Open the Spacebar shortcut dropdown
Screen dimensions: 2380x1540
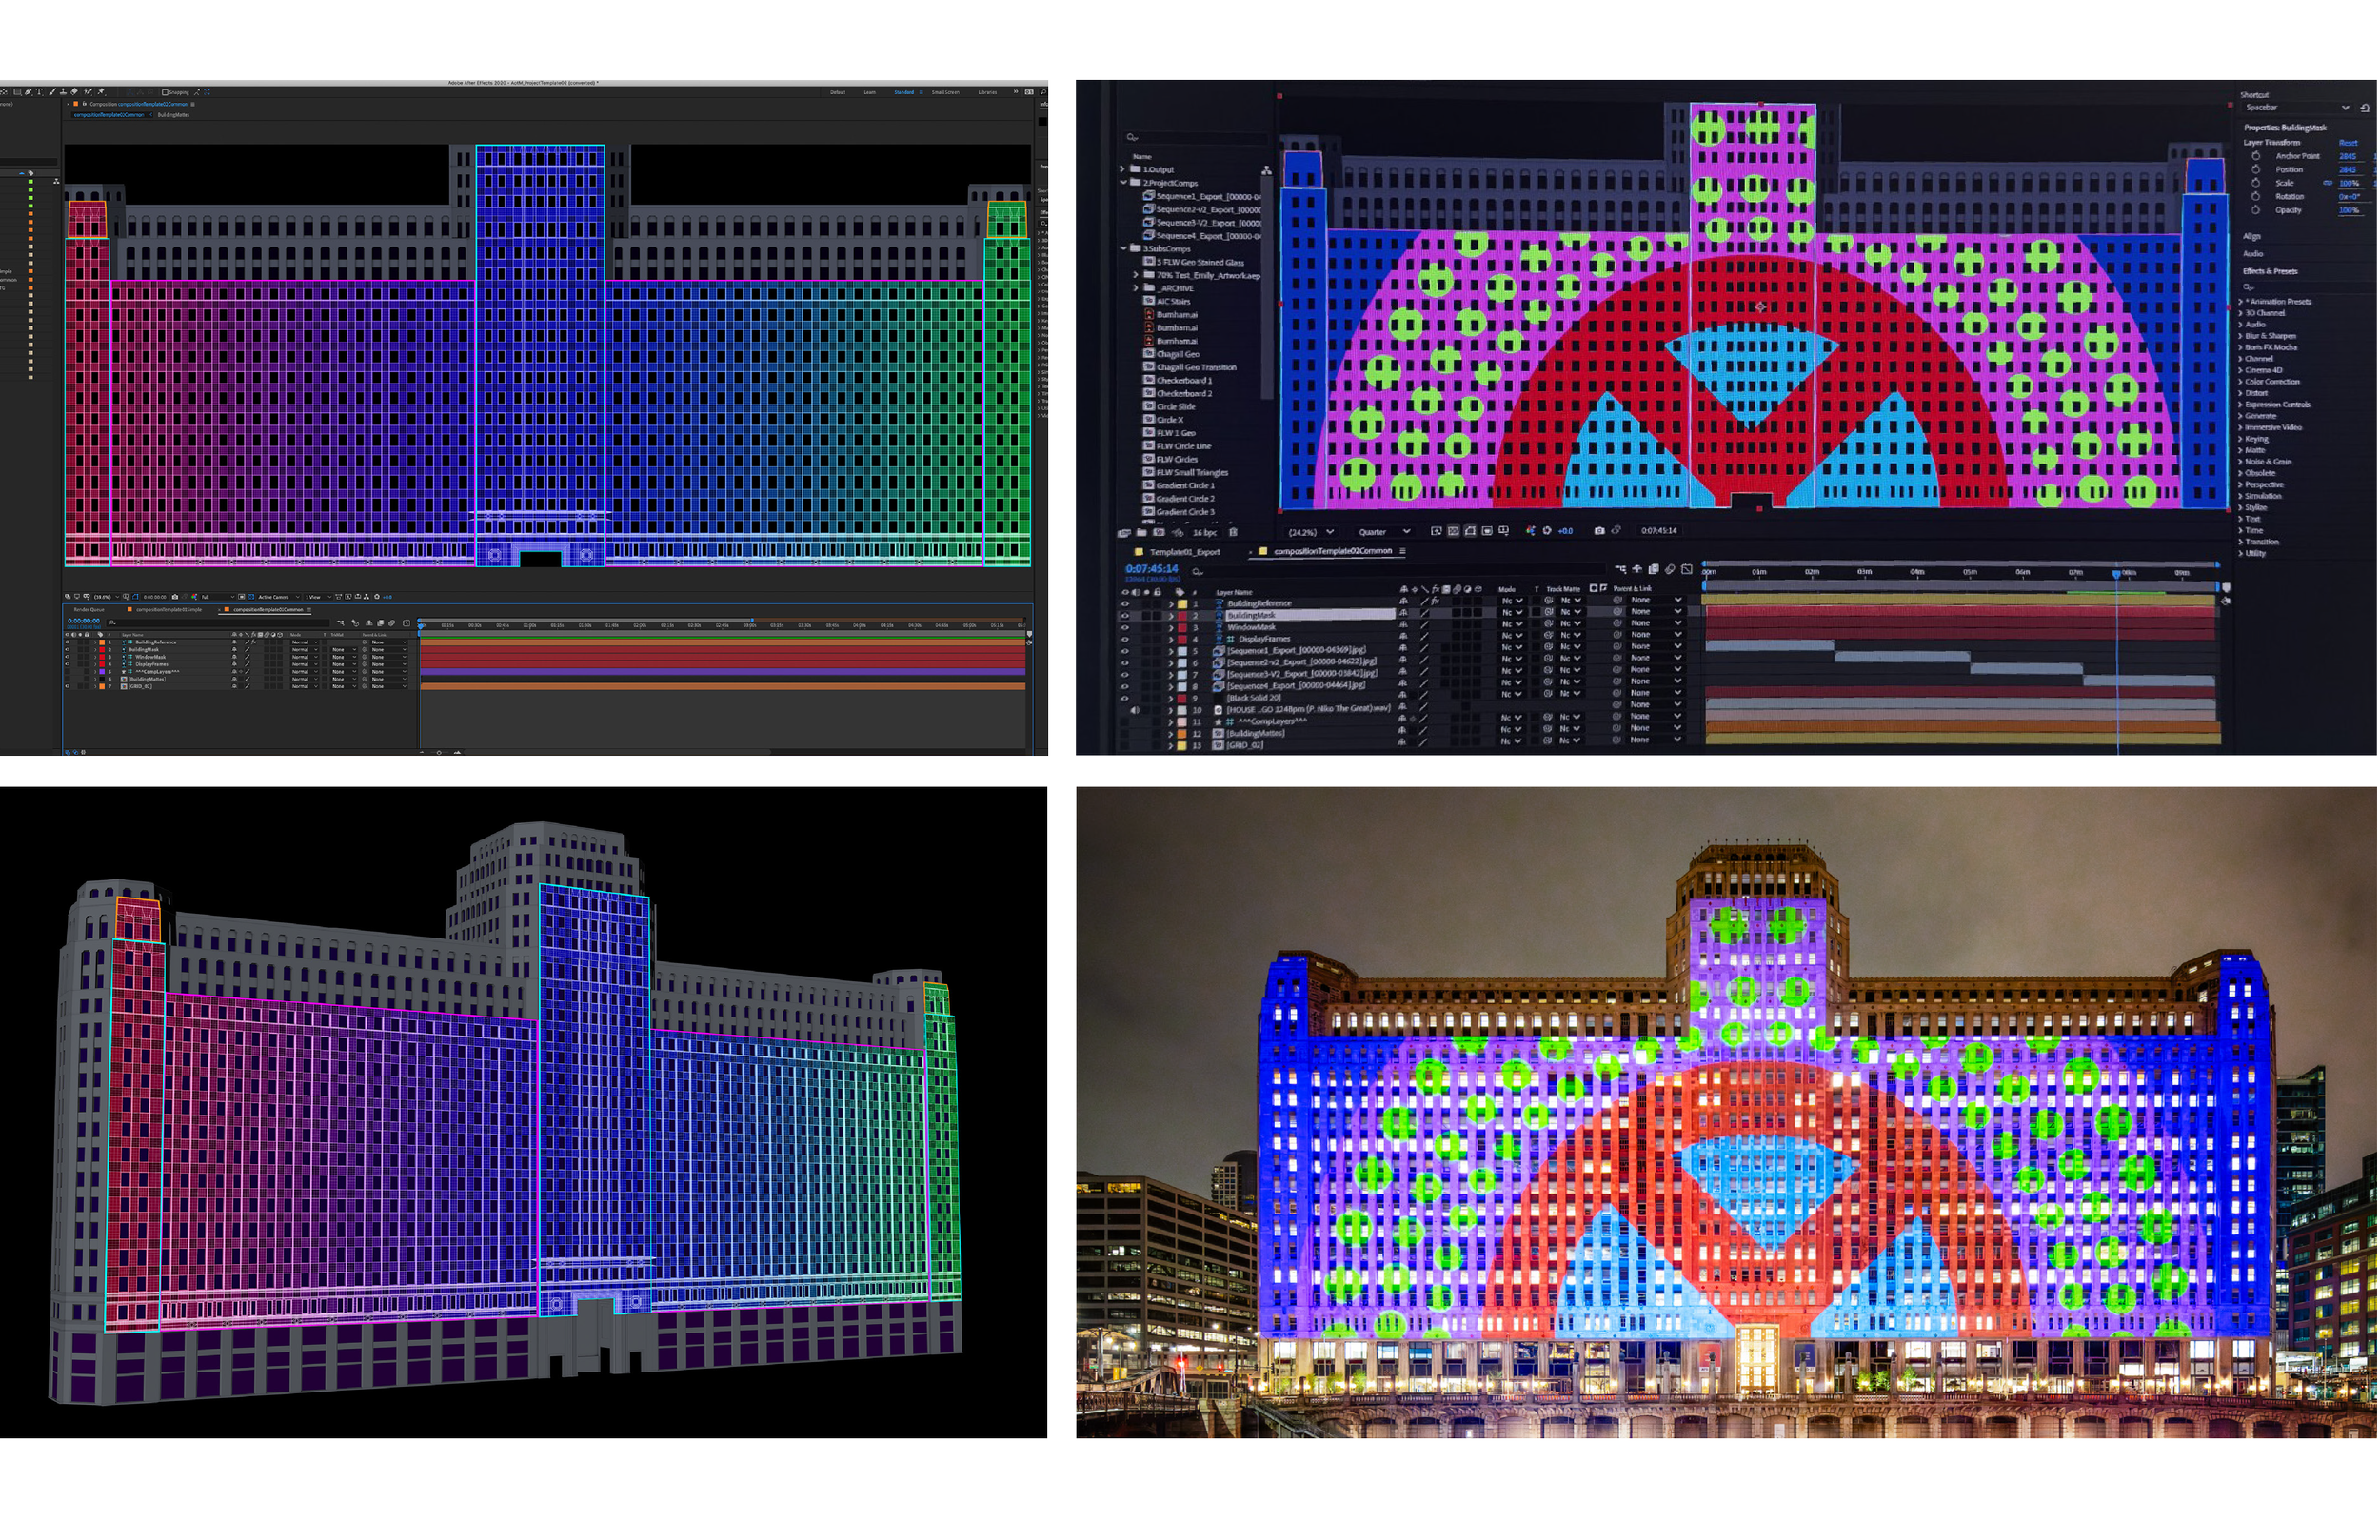click(2345, 107)
